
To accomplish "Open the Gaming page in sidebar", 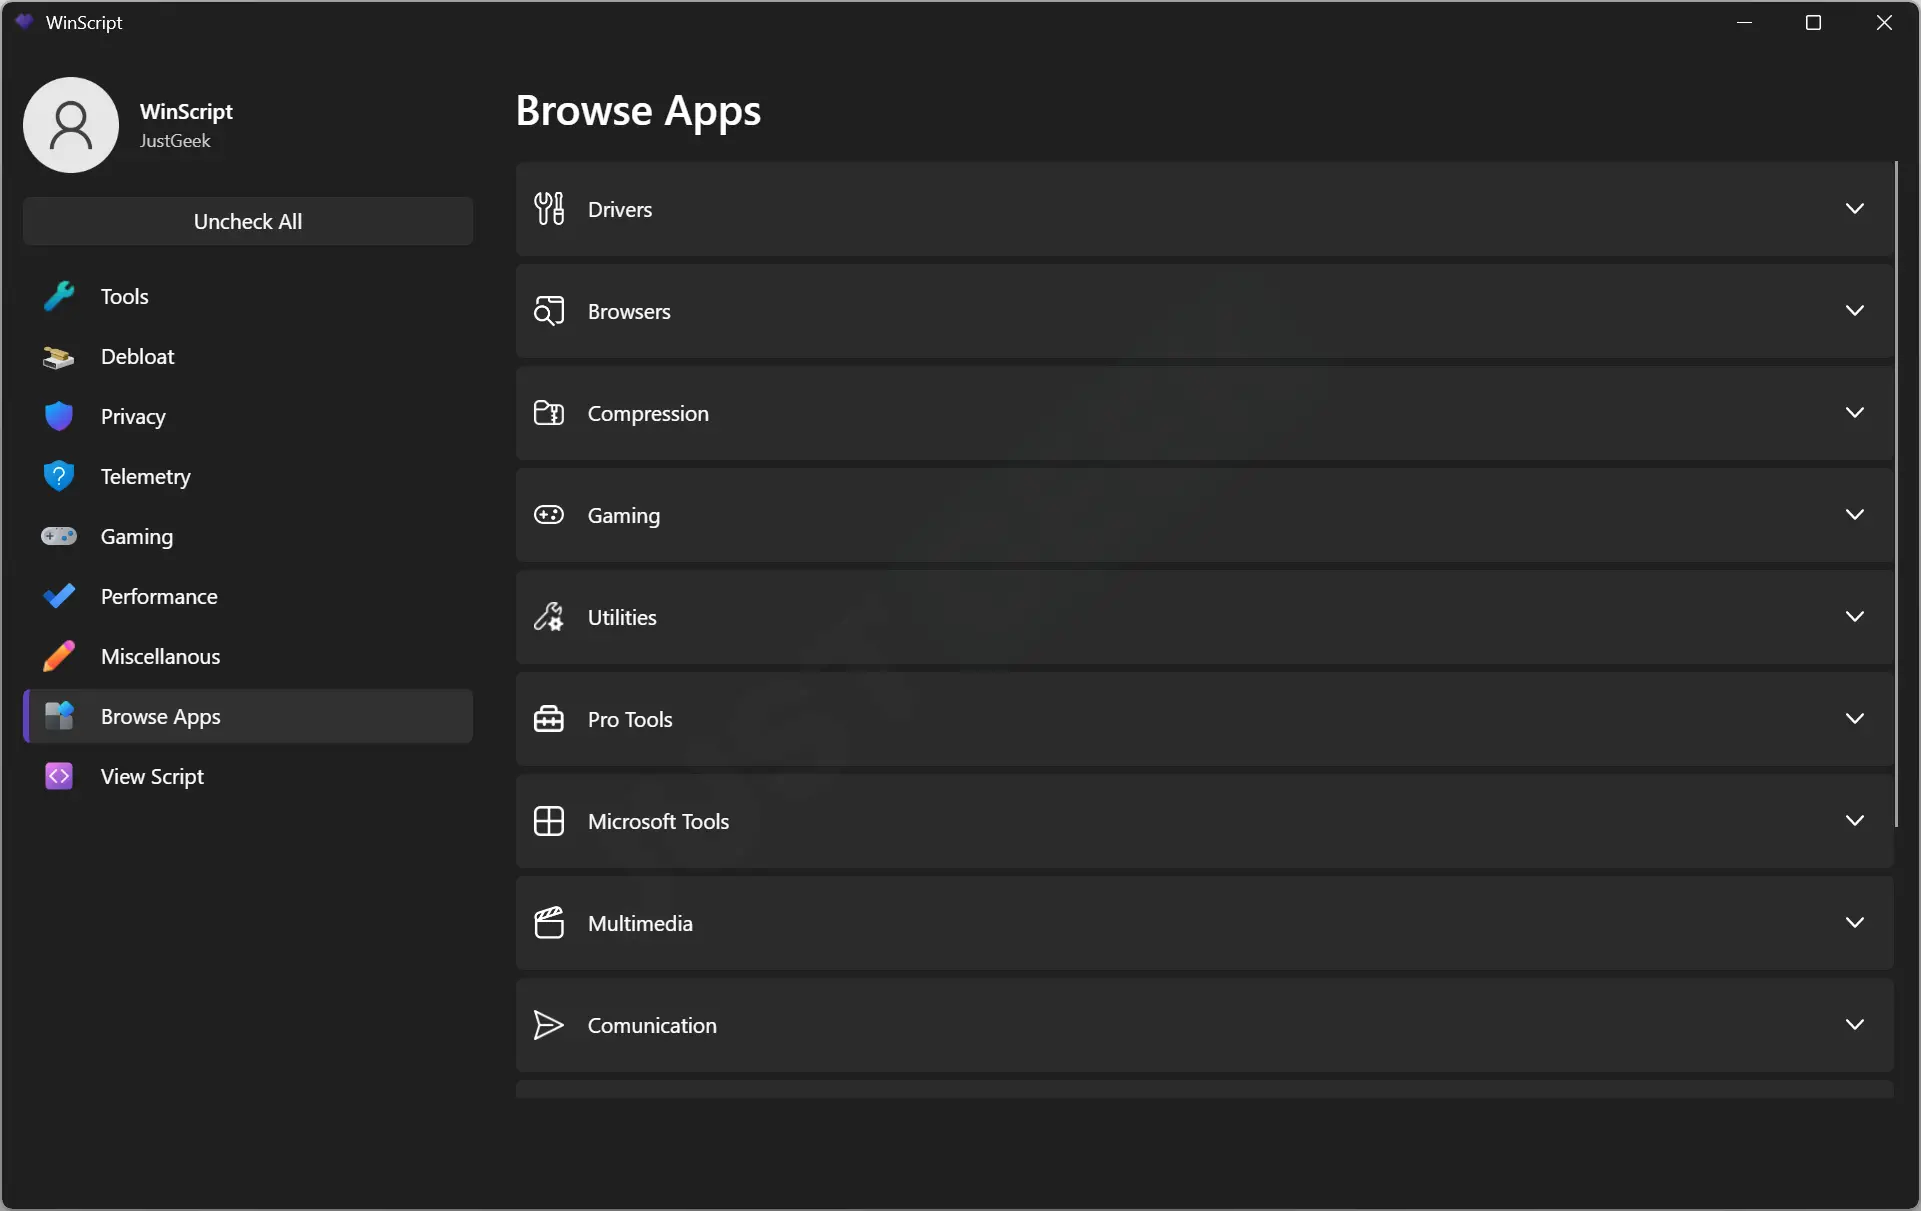I will [248, 536].
